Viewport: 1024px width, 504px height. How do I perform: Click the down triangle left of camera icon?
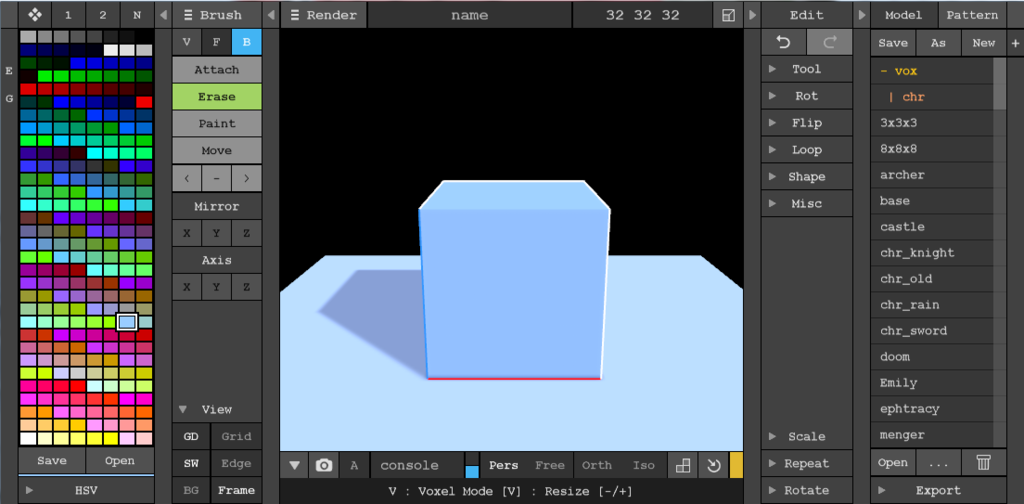pos(295,465)
